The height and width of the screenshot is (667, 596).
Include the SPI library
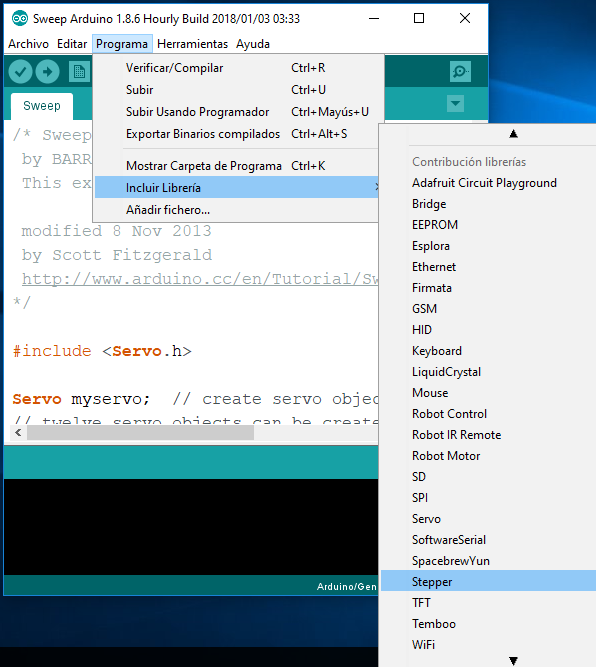point(488,498)
